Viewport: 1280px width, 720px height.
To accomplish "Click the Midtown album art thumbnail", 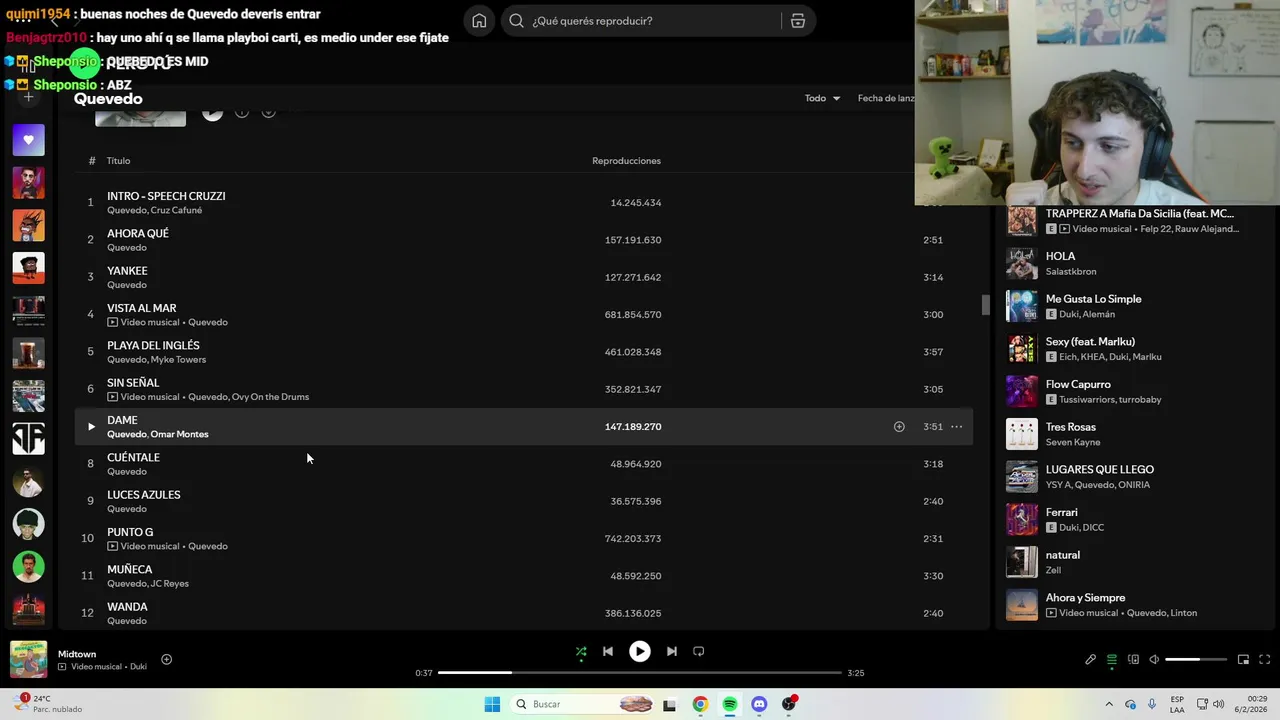I will click(x=28, y=660).
